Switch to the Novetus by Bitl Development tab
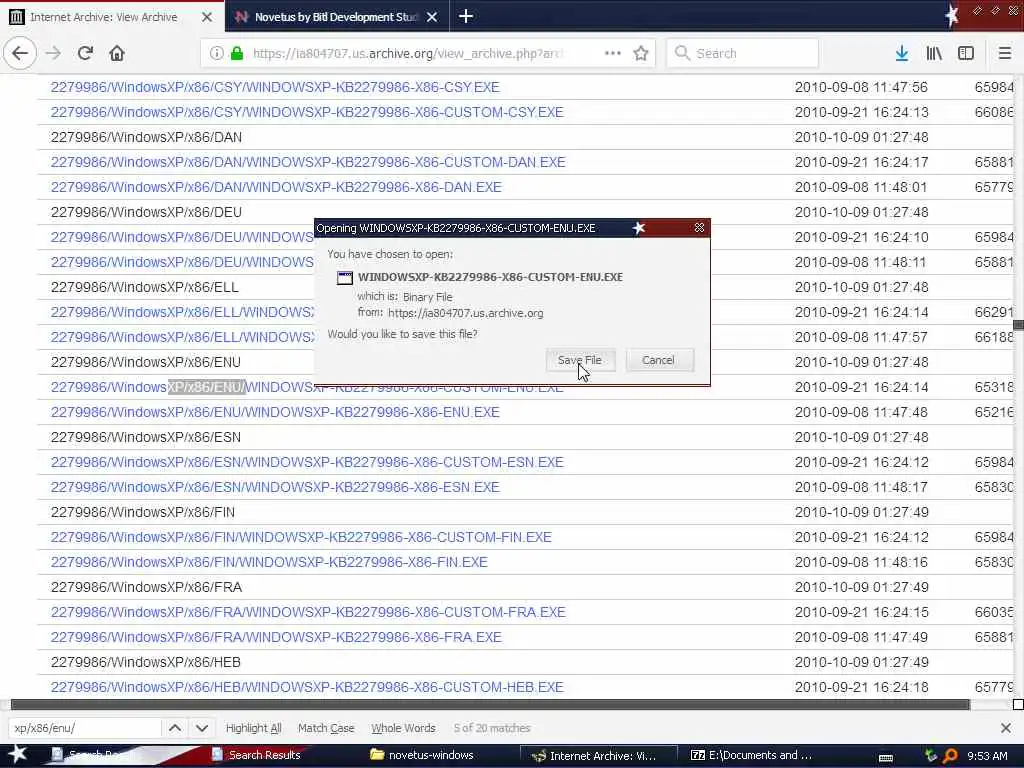This screenshot has height=768, width=1024. (x=337, y=17)
